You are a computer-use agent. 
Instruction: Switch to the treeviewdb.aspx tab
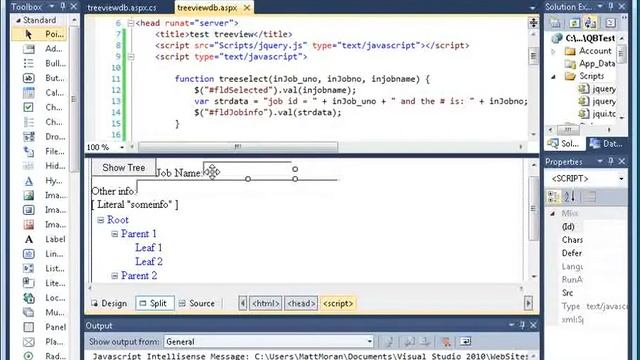[x=207, y=8]
